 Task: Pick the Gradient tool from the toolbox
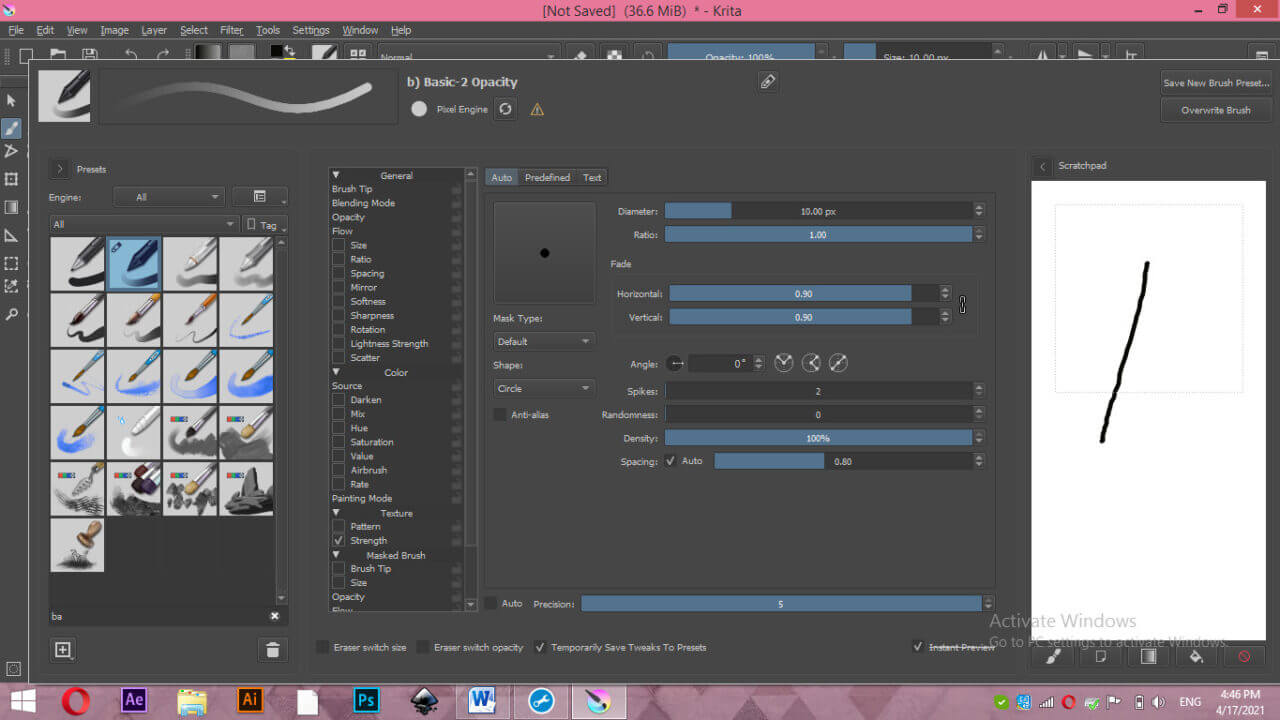12,207
